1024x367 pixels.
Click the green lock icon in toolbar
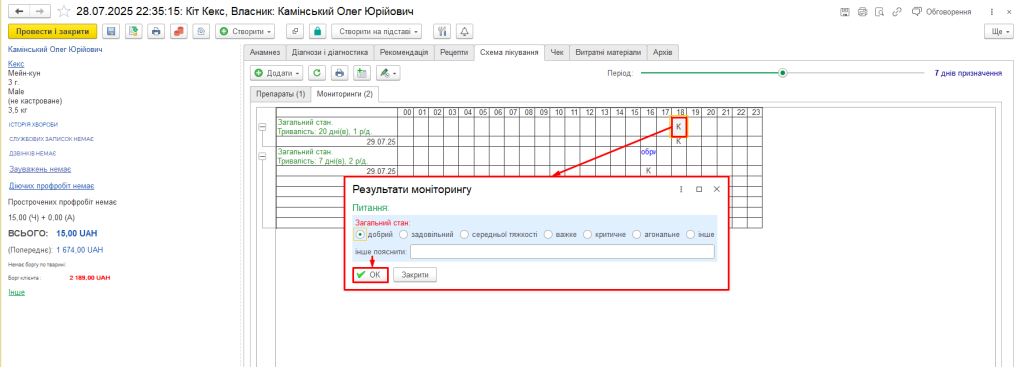[317, 31]
